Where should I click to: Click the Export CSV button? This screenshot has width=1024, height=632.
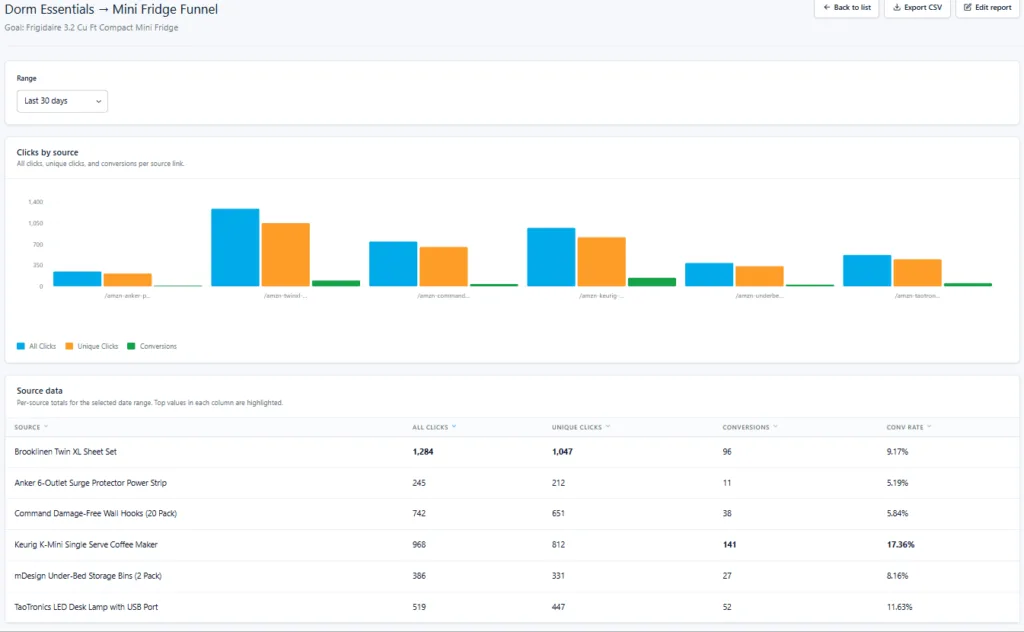pos(917,8)
